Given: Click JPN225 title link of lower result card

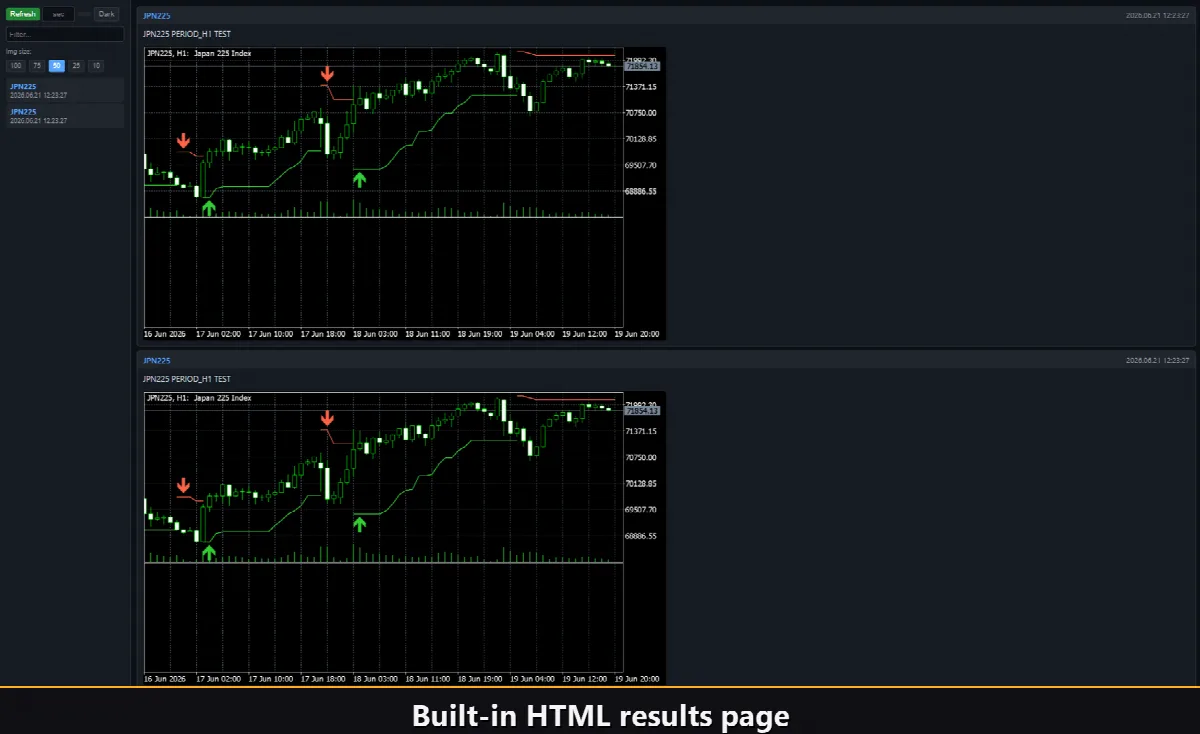Looking at the screenshot, I should (157, 360).
